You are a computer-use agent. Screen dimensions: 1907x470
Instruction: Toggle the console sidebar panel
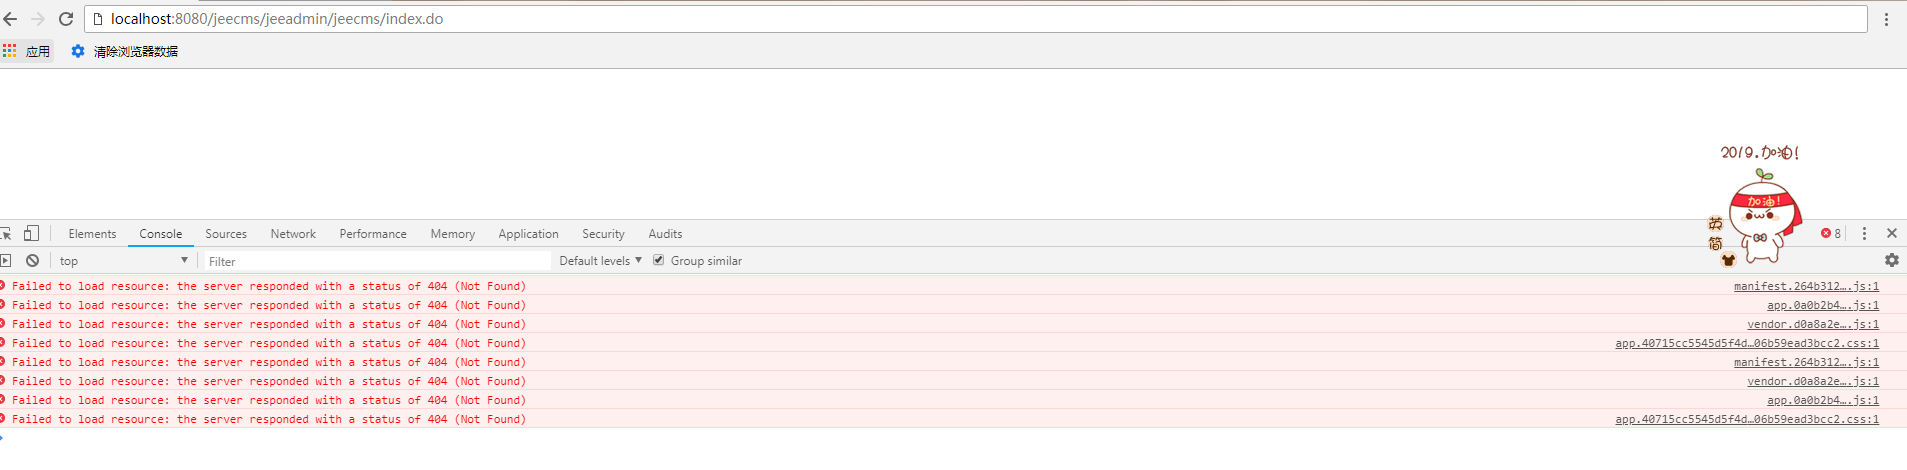click(6, 261)
